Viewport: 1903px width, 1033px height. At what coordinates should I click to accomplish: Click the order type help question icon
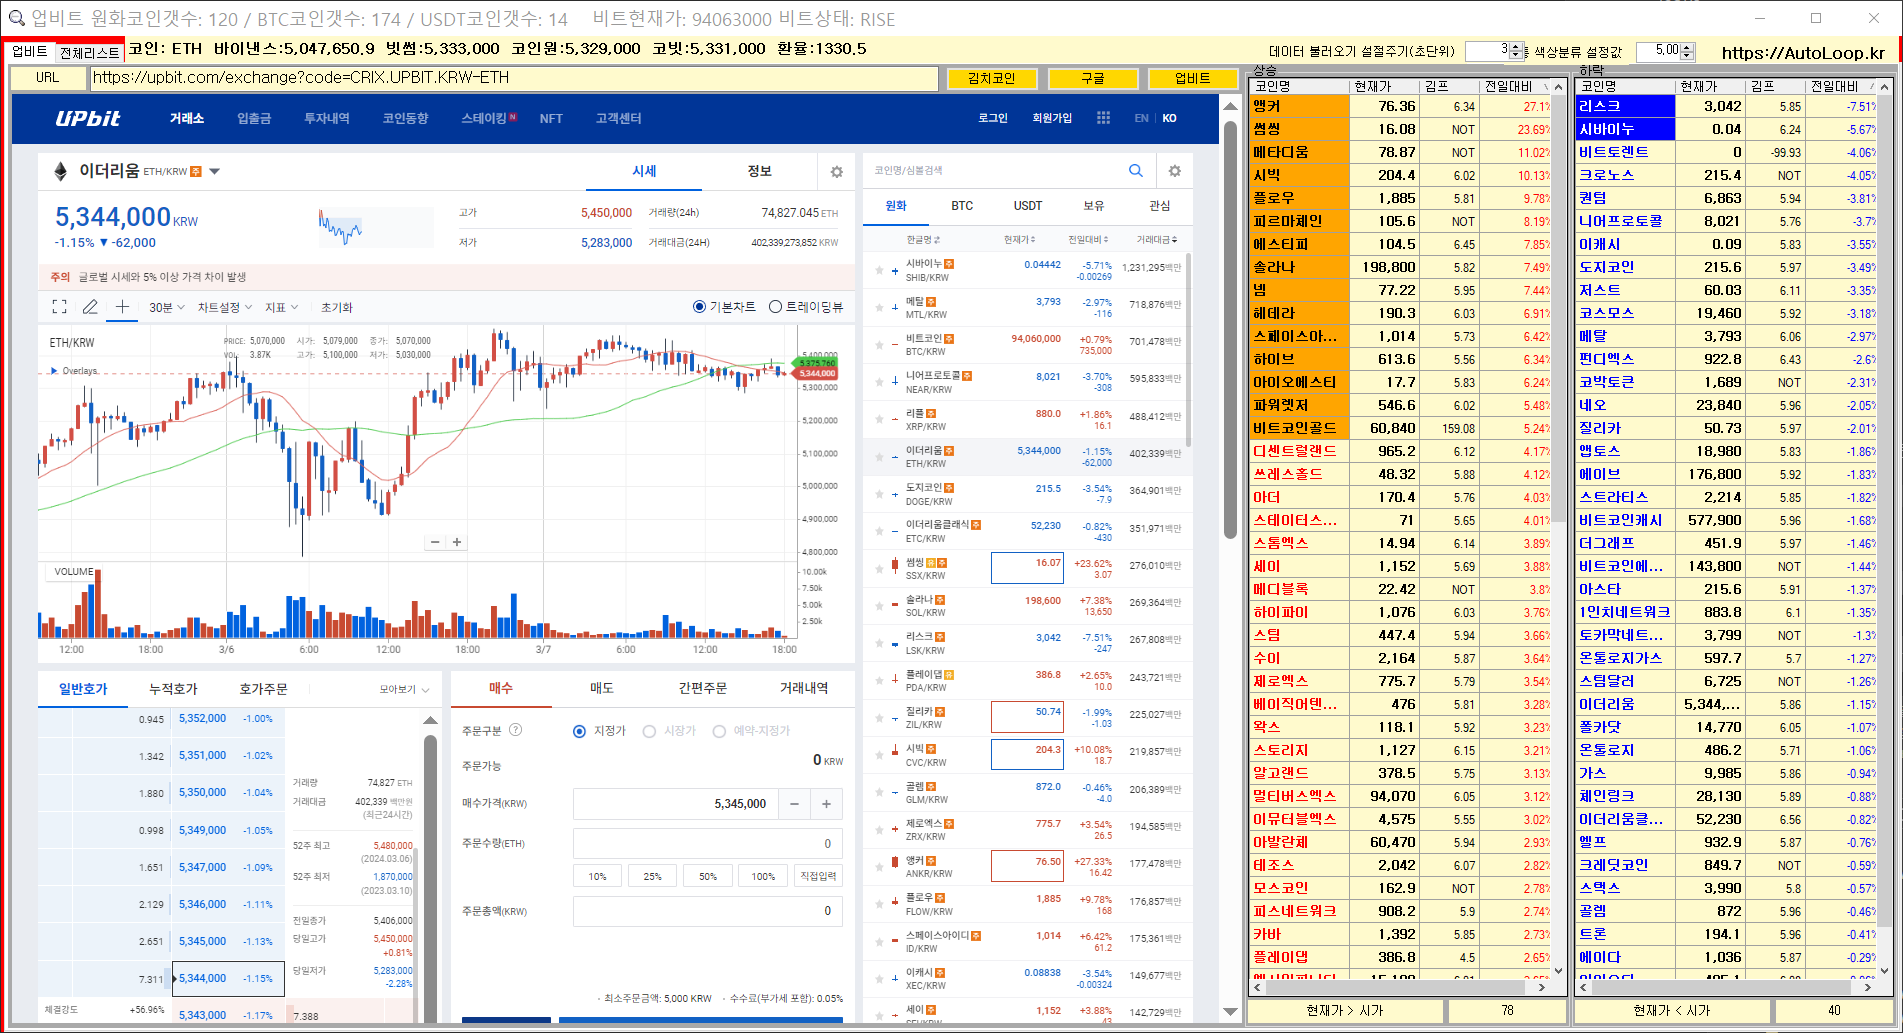pyautogui.click(x=516, y=730)
